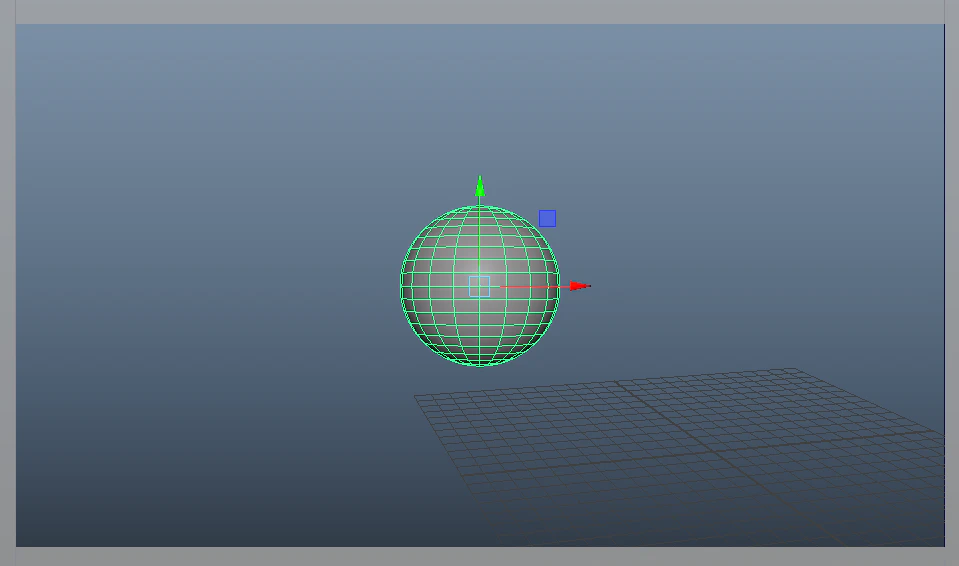Click the green Y-axis move arrow
This screenshot has height=566, width=959.
tap(480, 186)
